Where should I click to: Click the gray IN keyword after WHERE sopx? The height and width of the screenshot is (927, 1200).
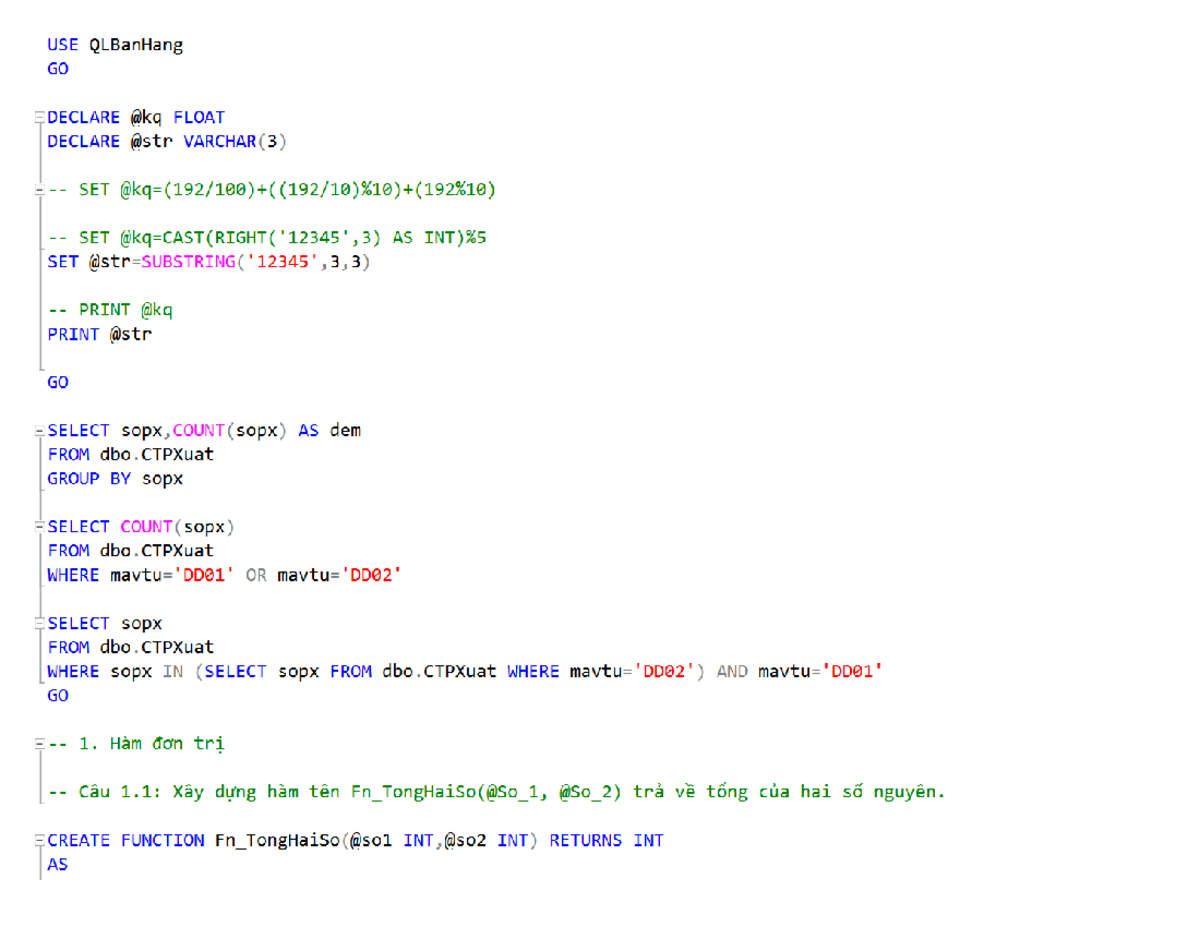click(x=173, y=671)
